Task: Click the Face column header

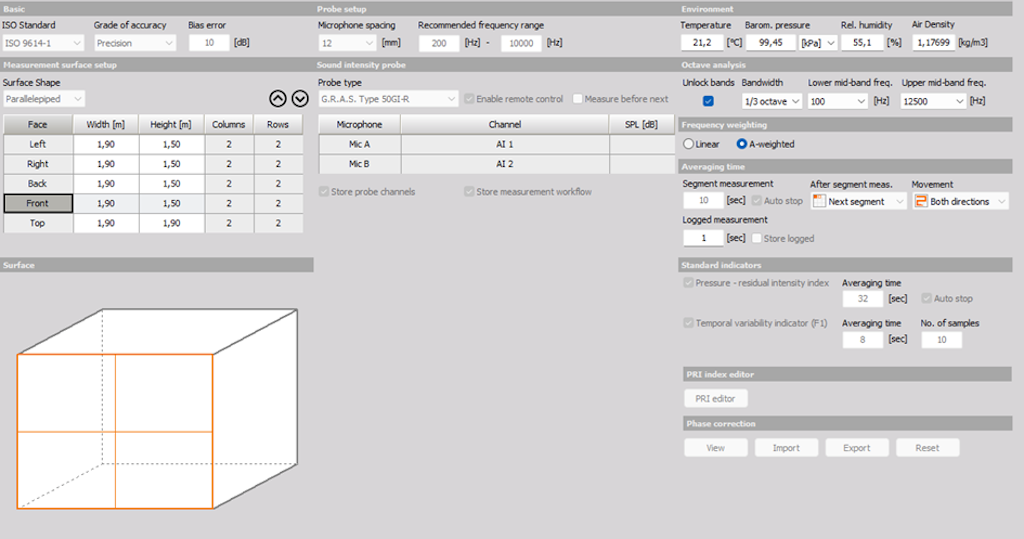Action: [x=38, y=124]
